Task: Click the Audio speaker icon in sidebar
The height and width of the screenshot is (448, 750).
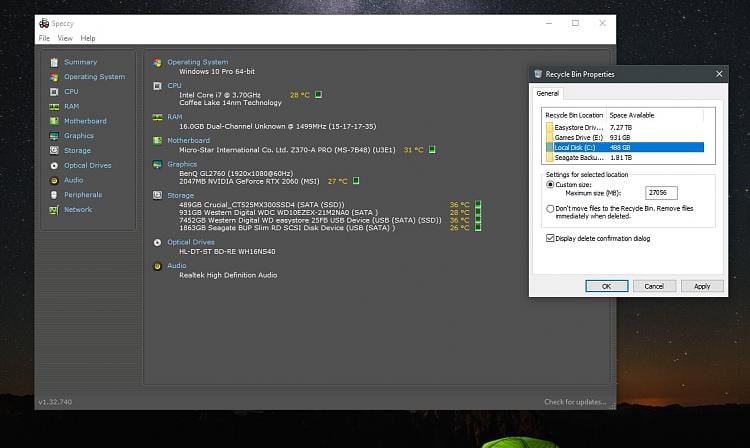Action: [54, 180]
